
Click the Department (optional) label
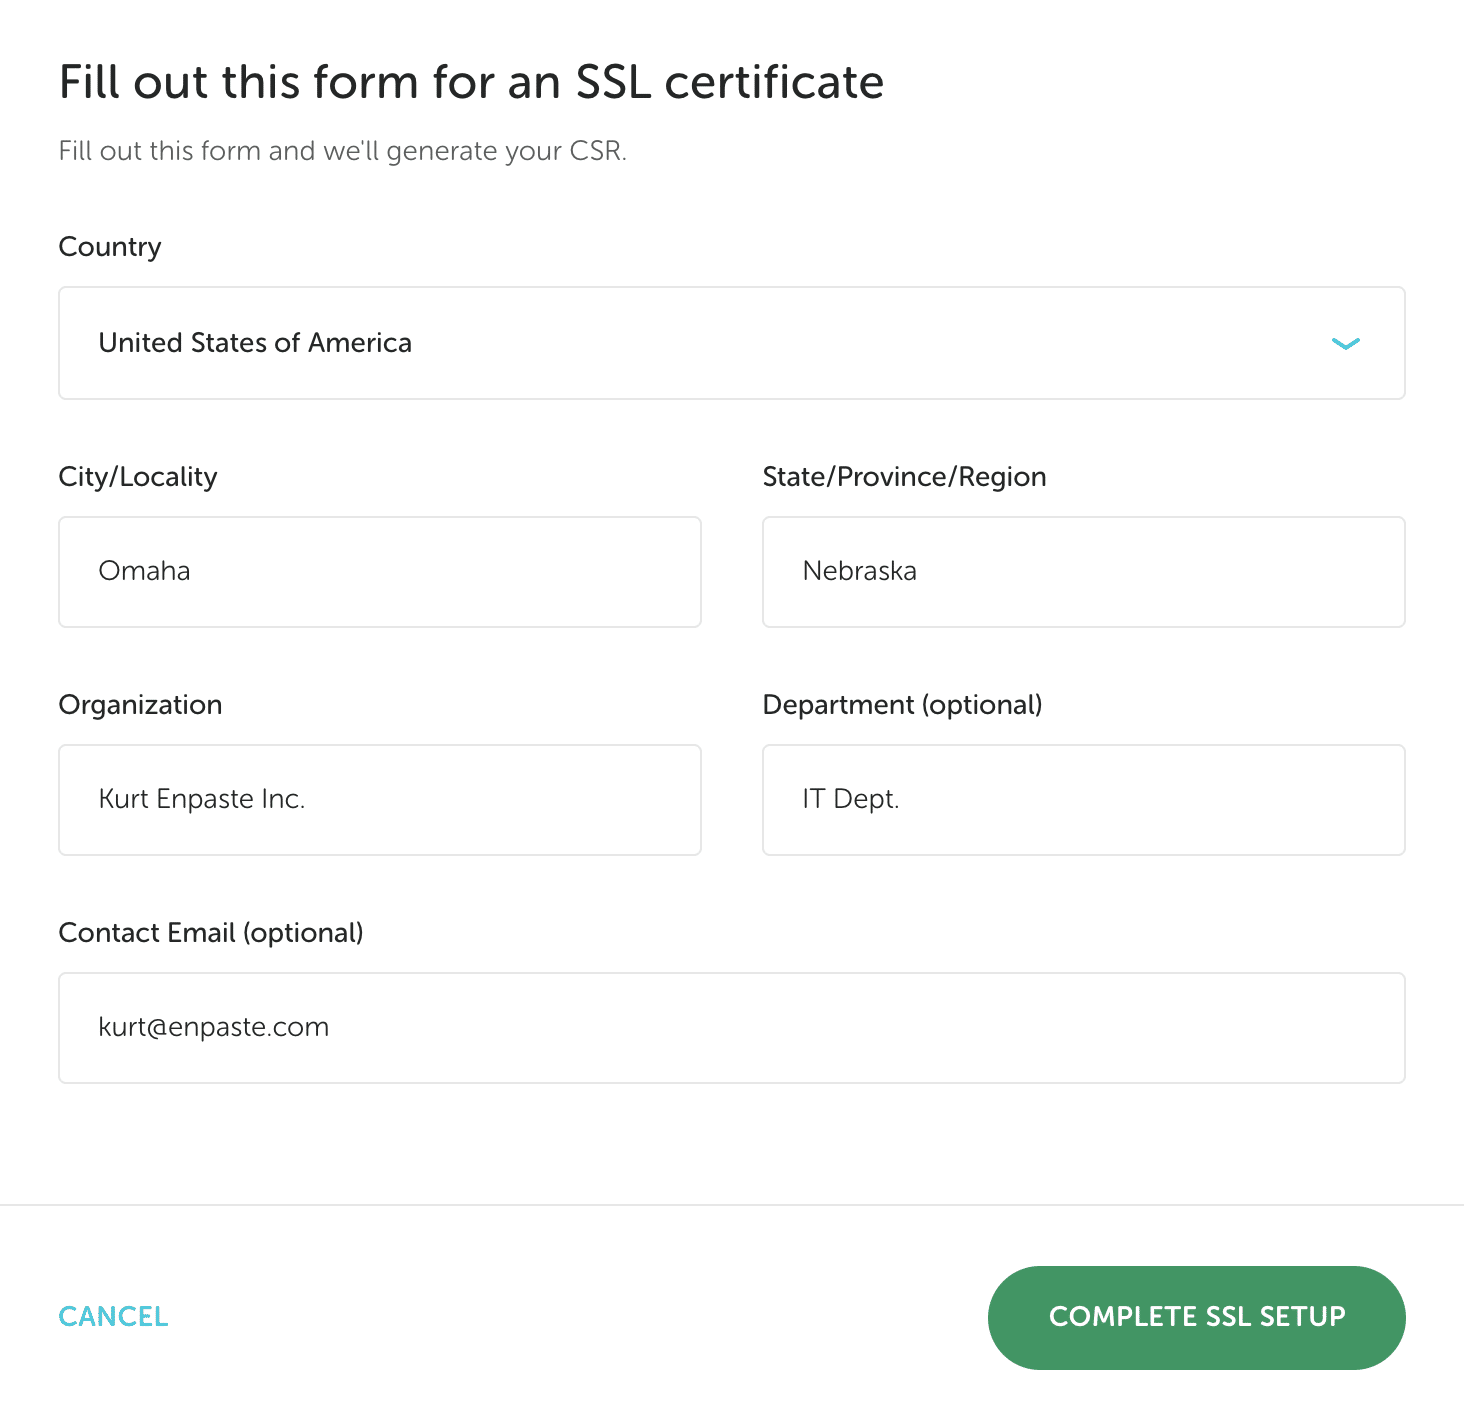pos(902,705)
